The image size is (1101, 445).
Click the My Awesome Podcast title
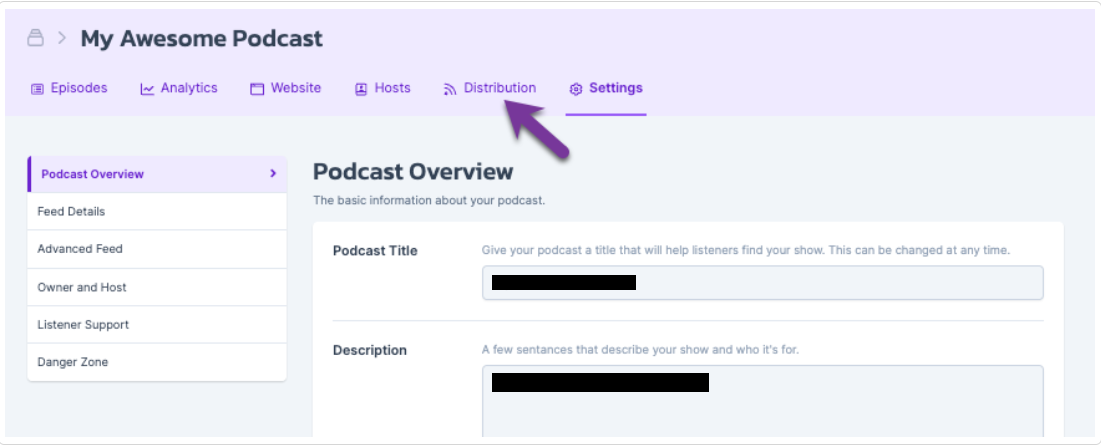click(202, 39)
